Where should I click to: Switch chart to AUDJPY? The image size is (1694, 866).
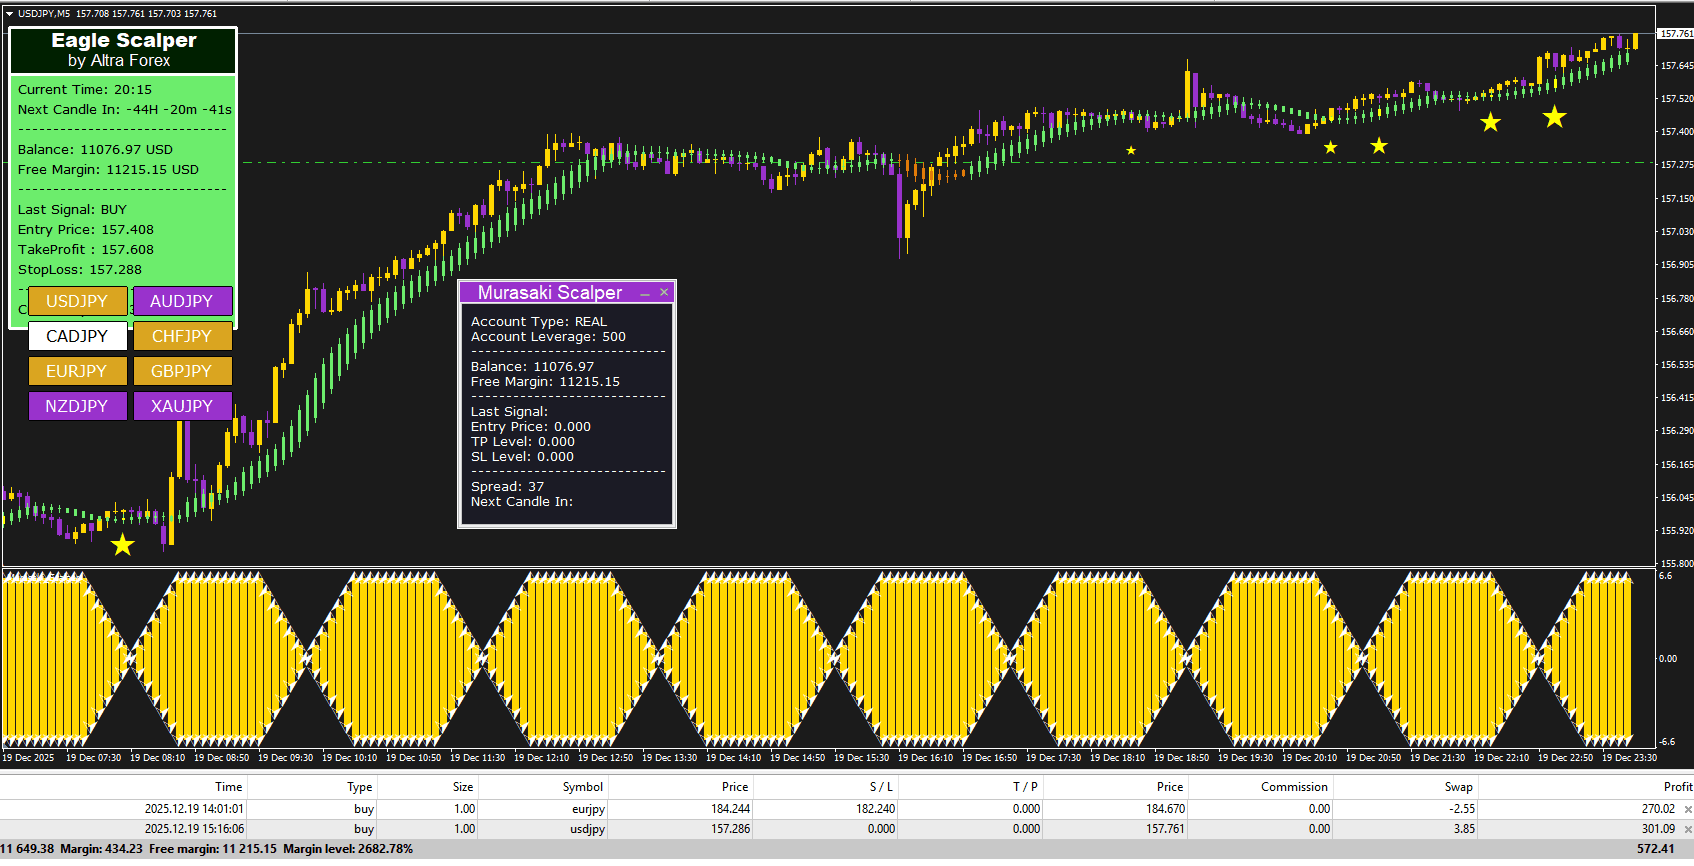click(x=182, y=301)
